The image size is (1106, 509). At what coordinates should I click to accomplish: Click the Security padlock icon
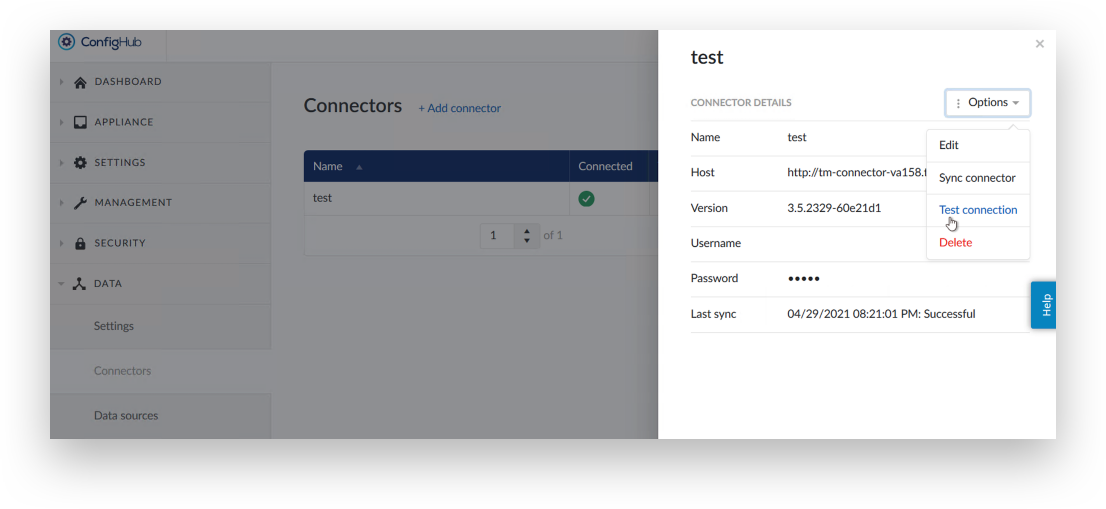[x=80, y=243]
